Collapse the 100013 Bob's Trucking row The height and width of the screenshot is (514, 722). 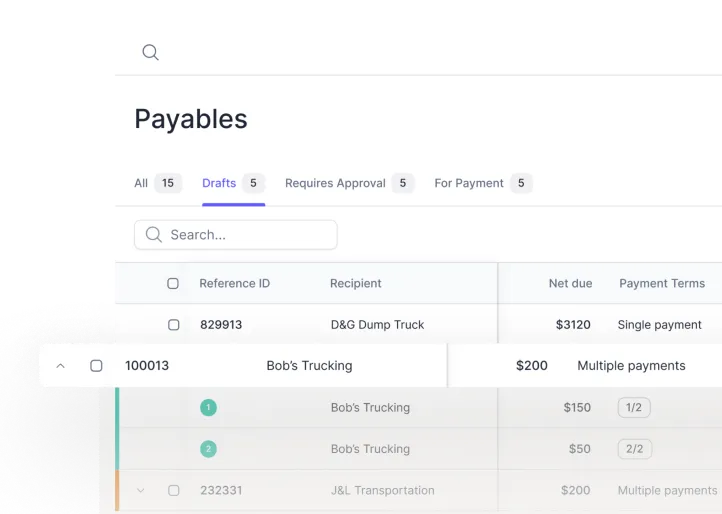tap(60, 366)
